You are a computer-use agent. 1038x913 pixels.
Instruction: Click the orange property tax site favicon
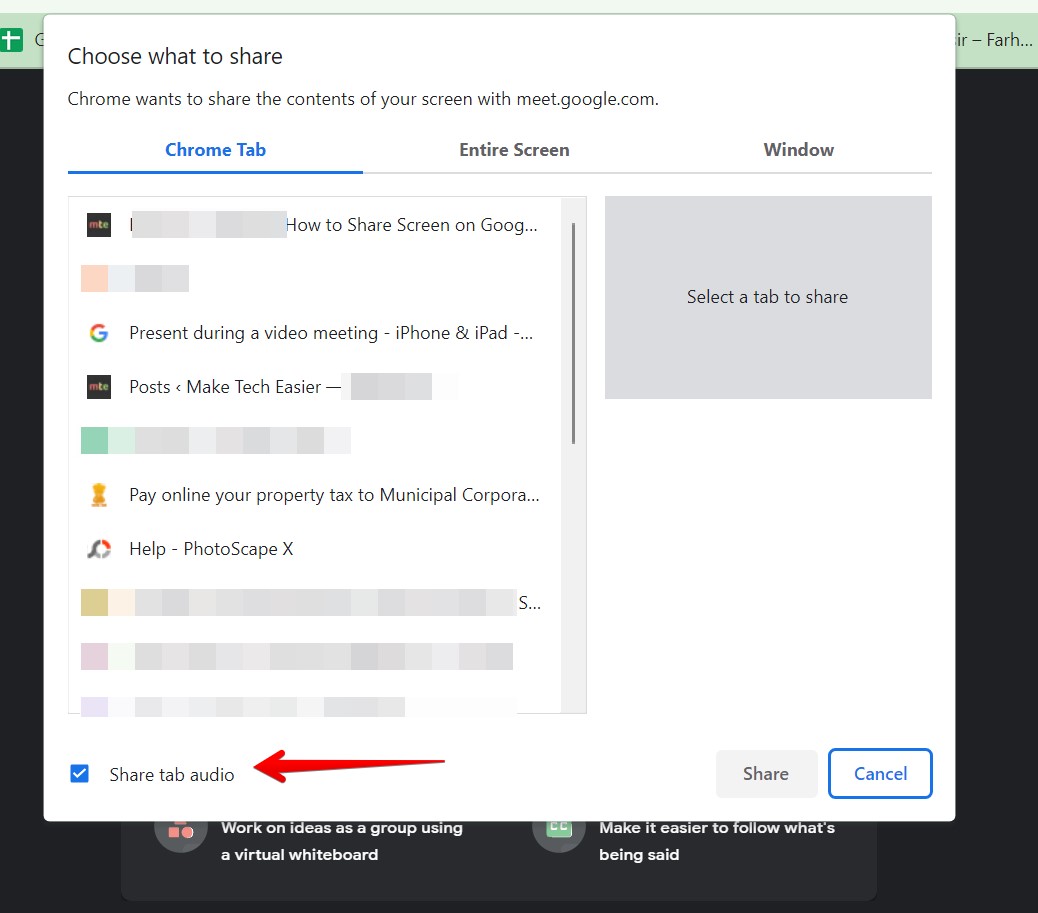[99, 494]
